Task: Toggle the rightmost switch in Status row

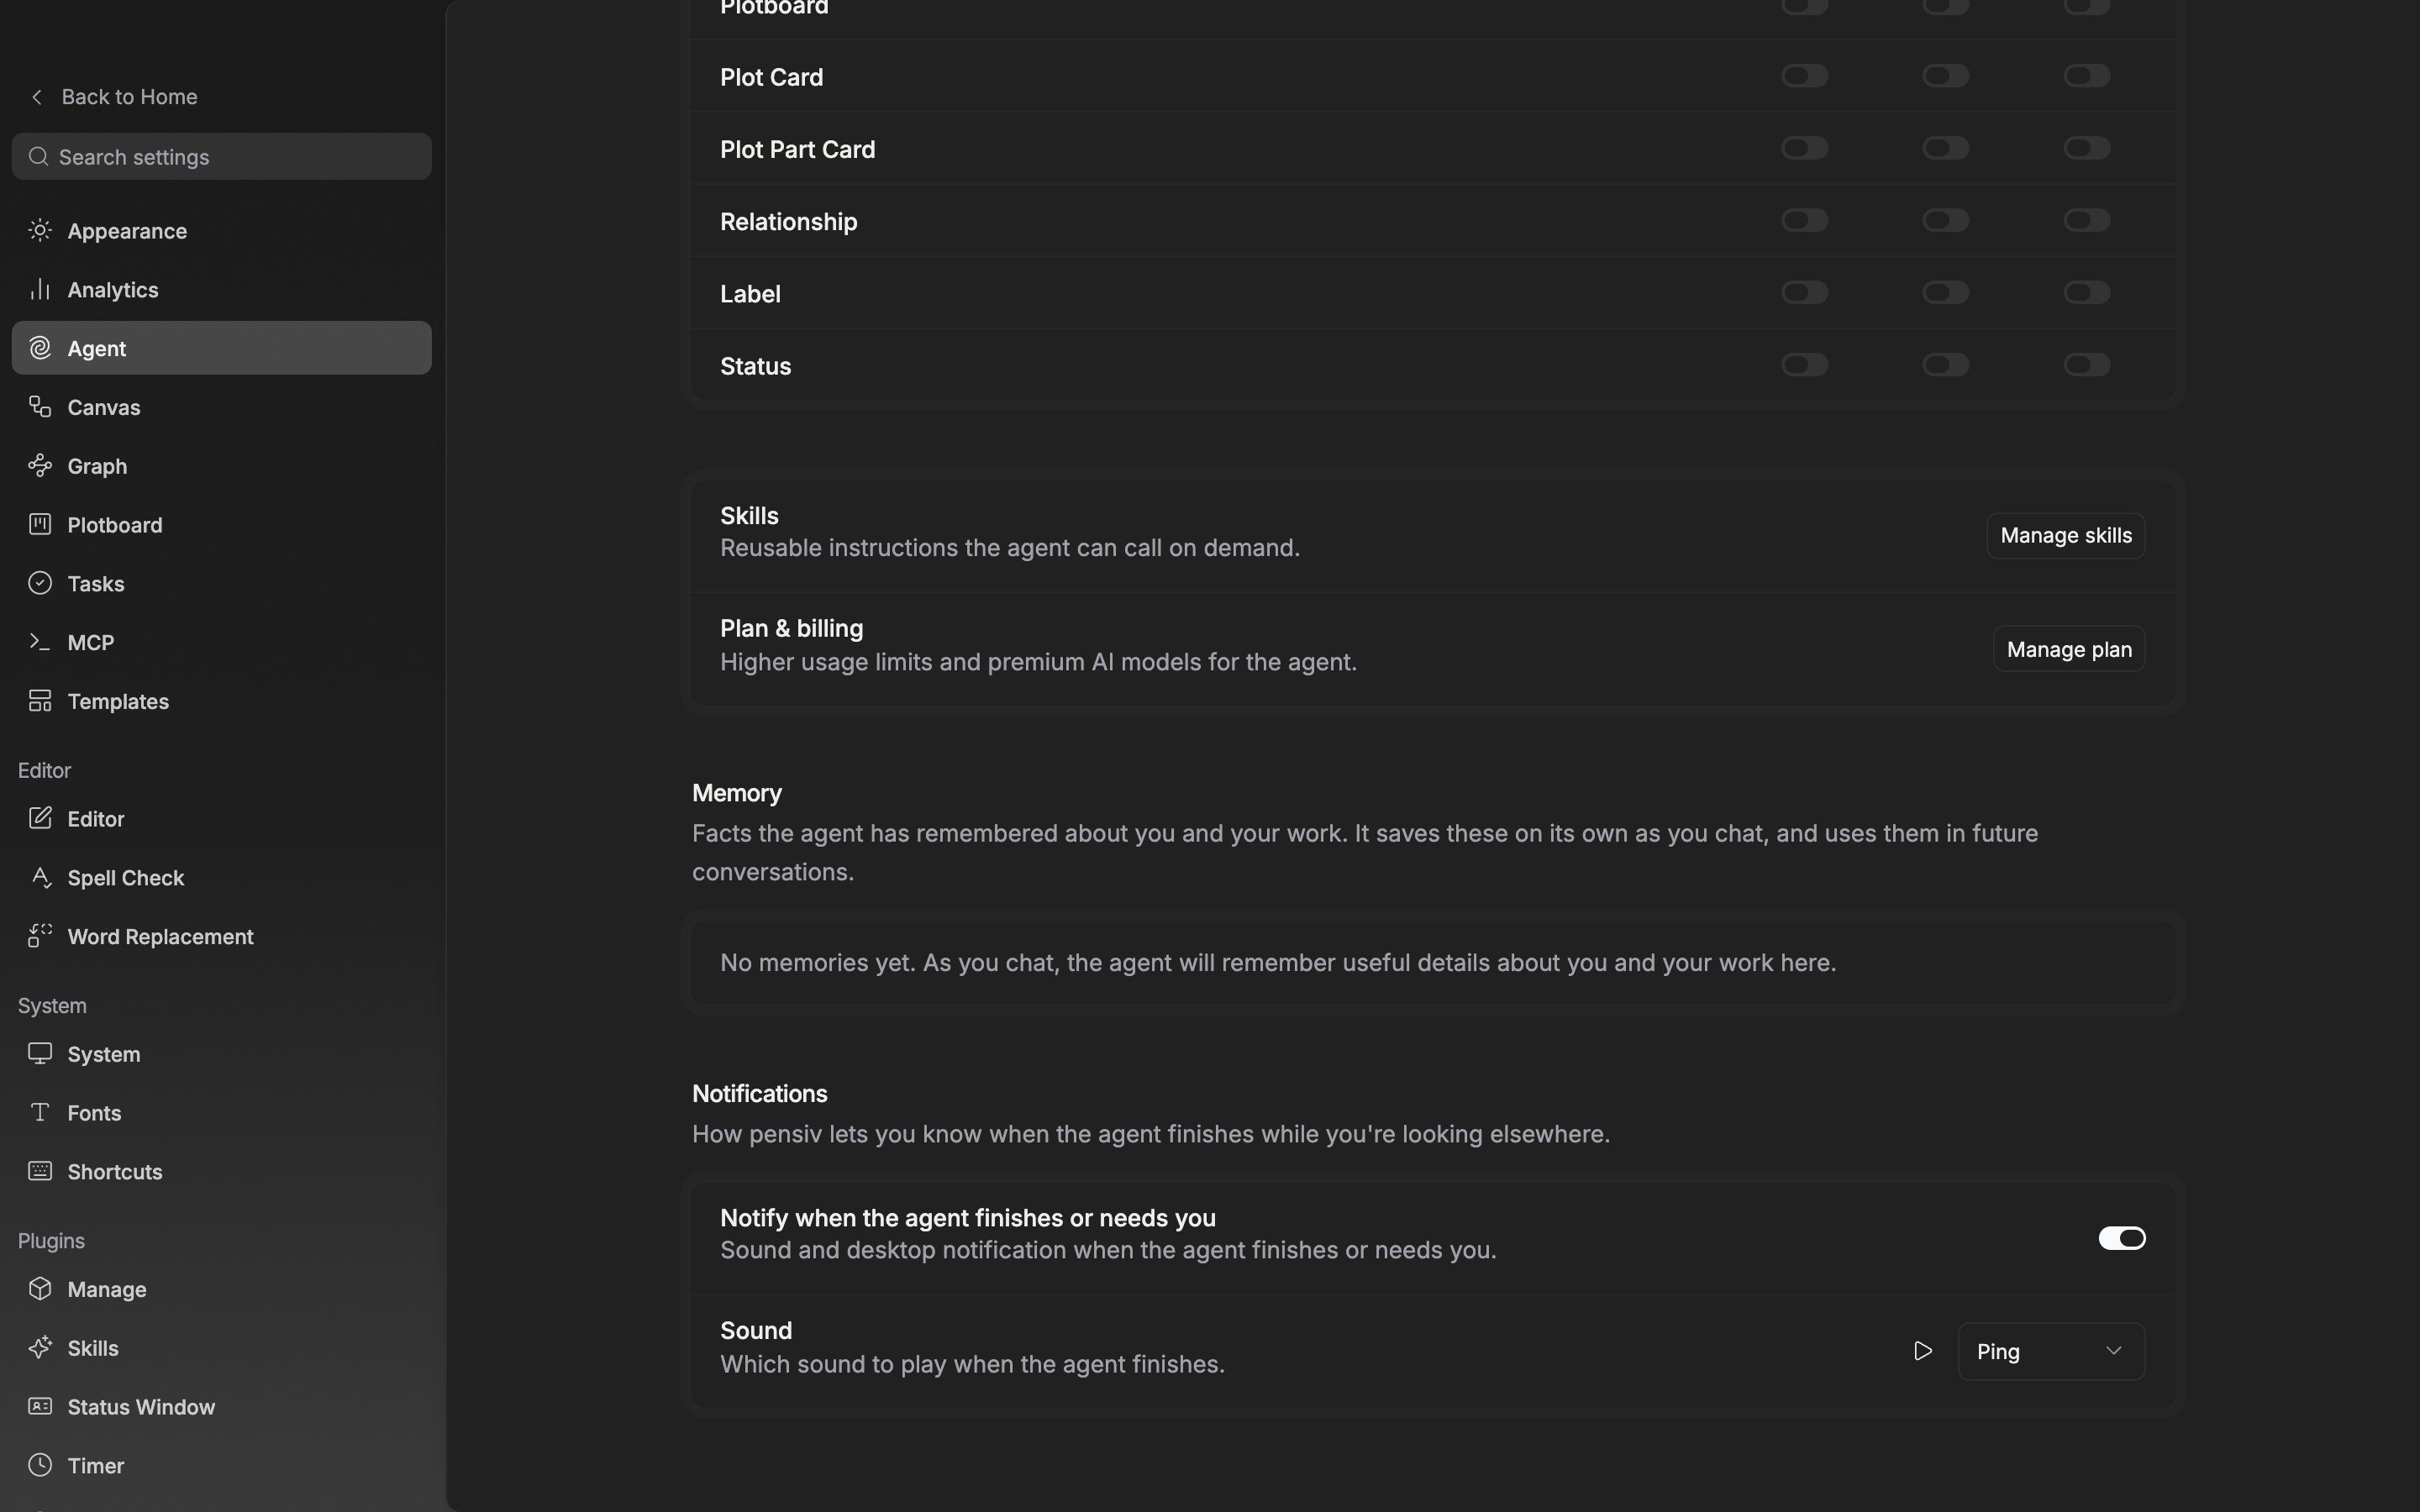Action: point(2087,365)
